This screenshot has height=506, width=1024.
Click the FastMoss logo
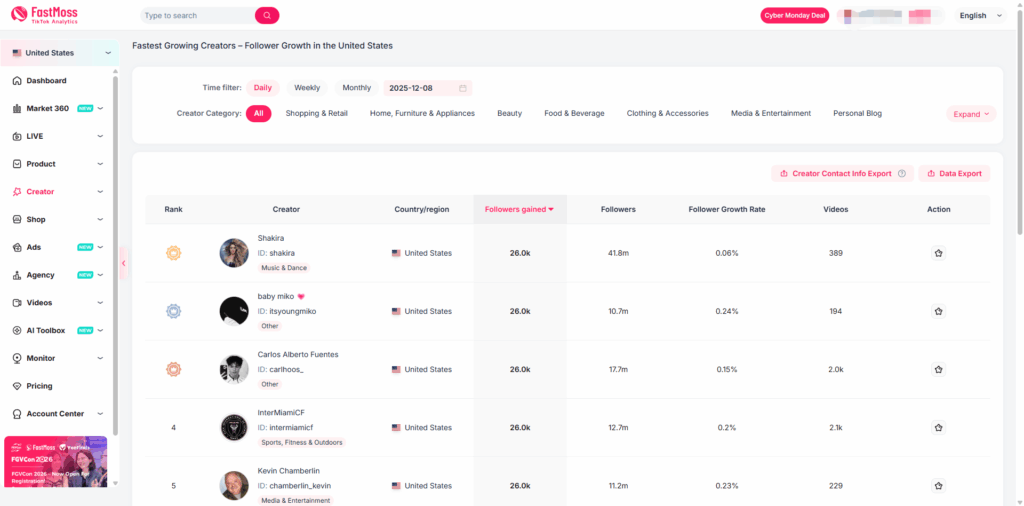(x=44, y=15)
